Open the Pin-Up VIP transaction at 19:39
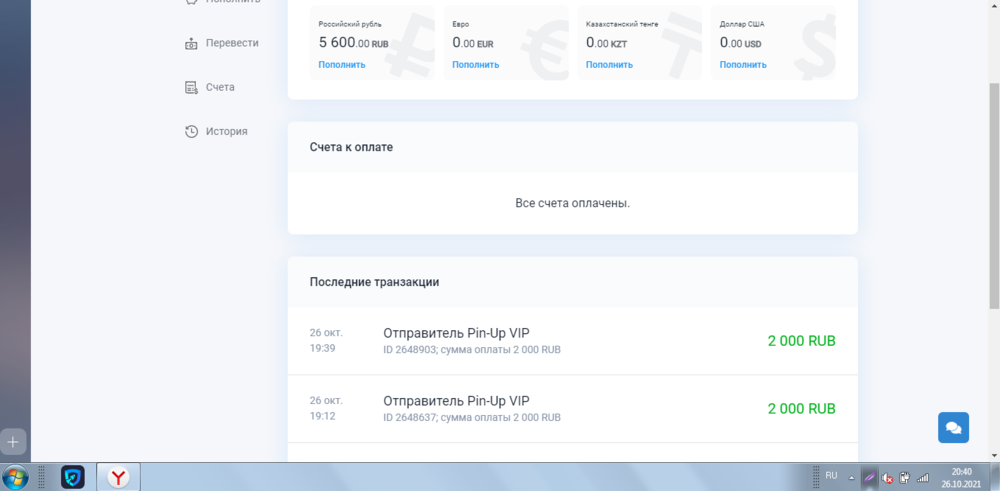Image resolution: width=1000 pixels, height=491 pixels. 573,341
